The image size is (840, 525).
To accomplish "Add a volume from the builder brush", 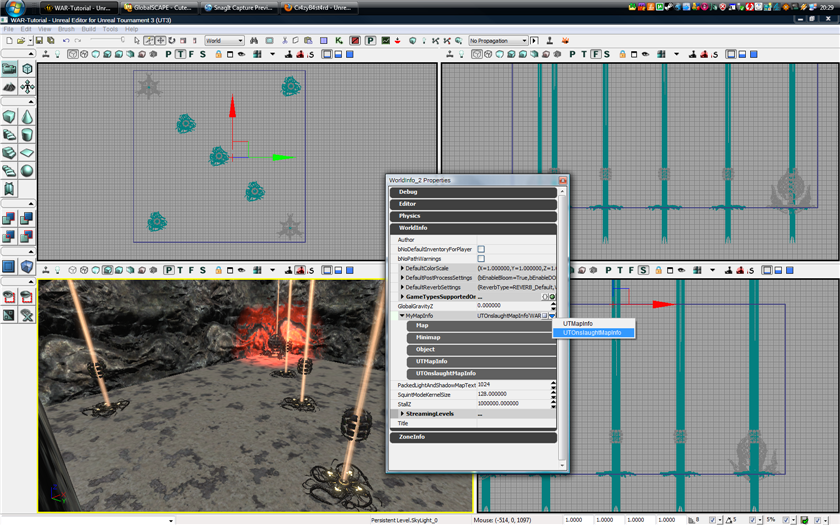I will [x=27, y=266].
